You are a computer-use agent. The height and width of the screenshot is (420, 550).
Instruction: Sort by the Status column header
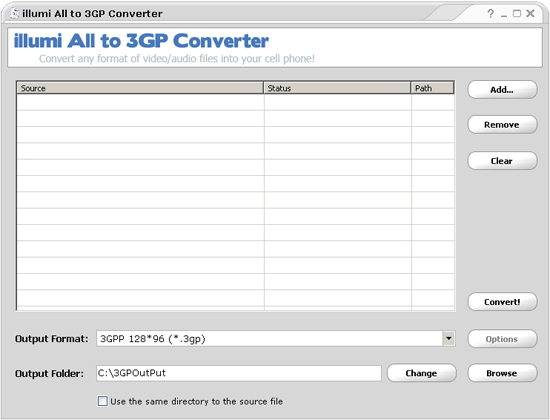[337, 88]
